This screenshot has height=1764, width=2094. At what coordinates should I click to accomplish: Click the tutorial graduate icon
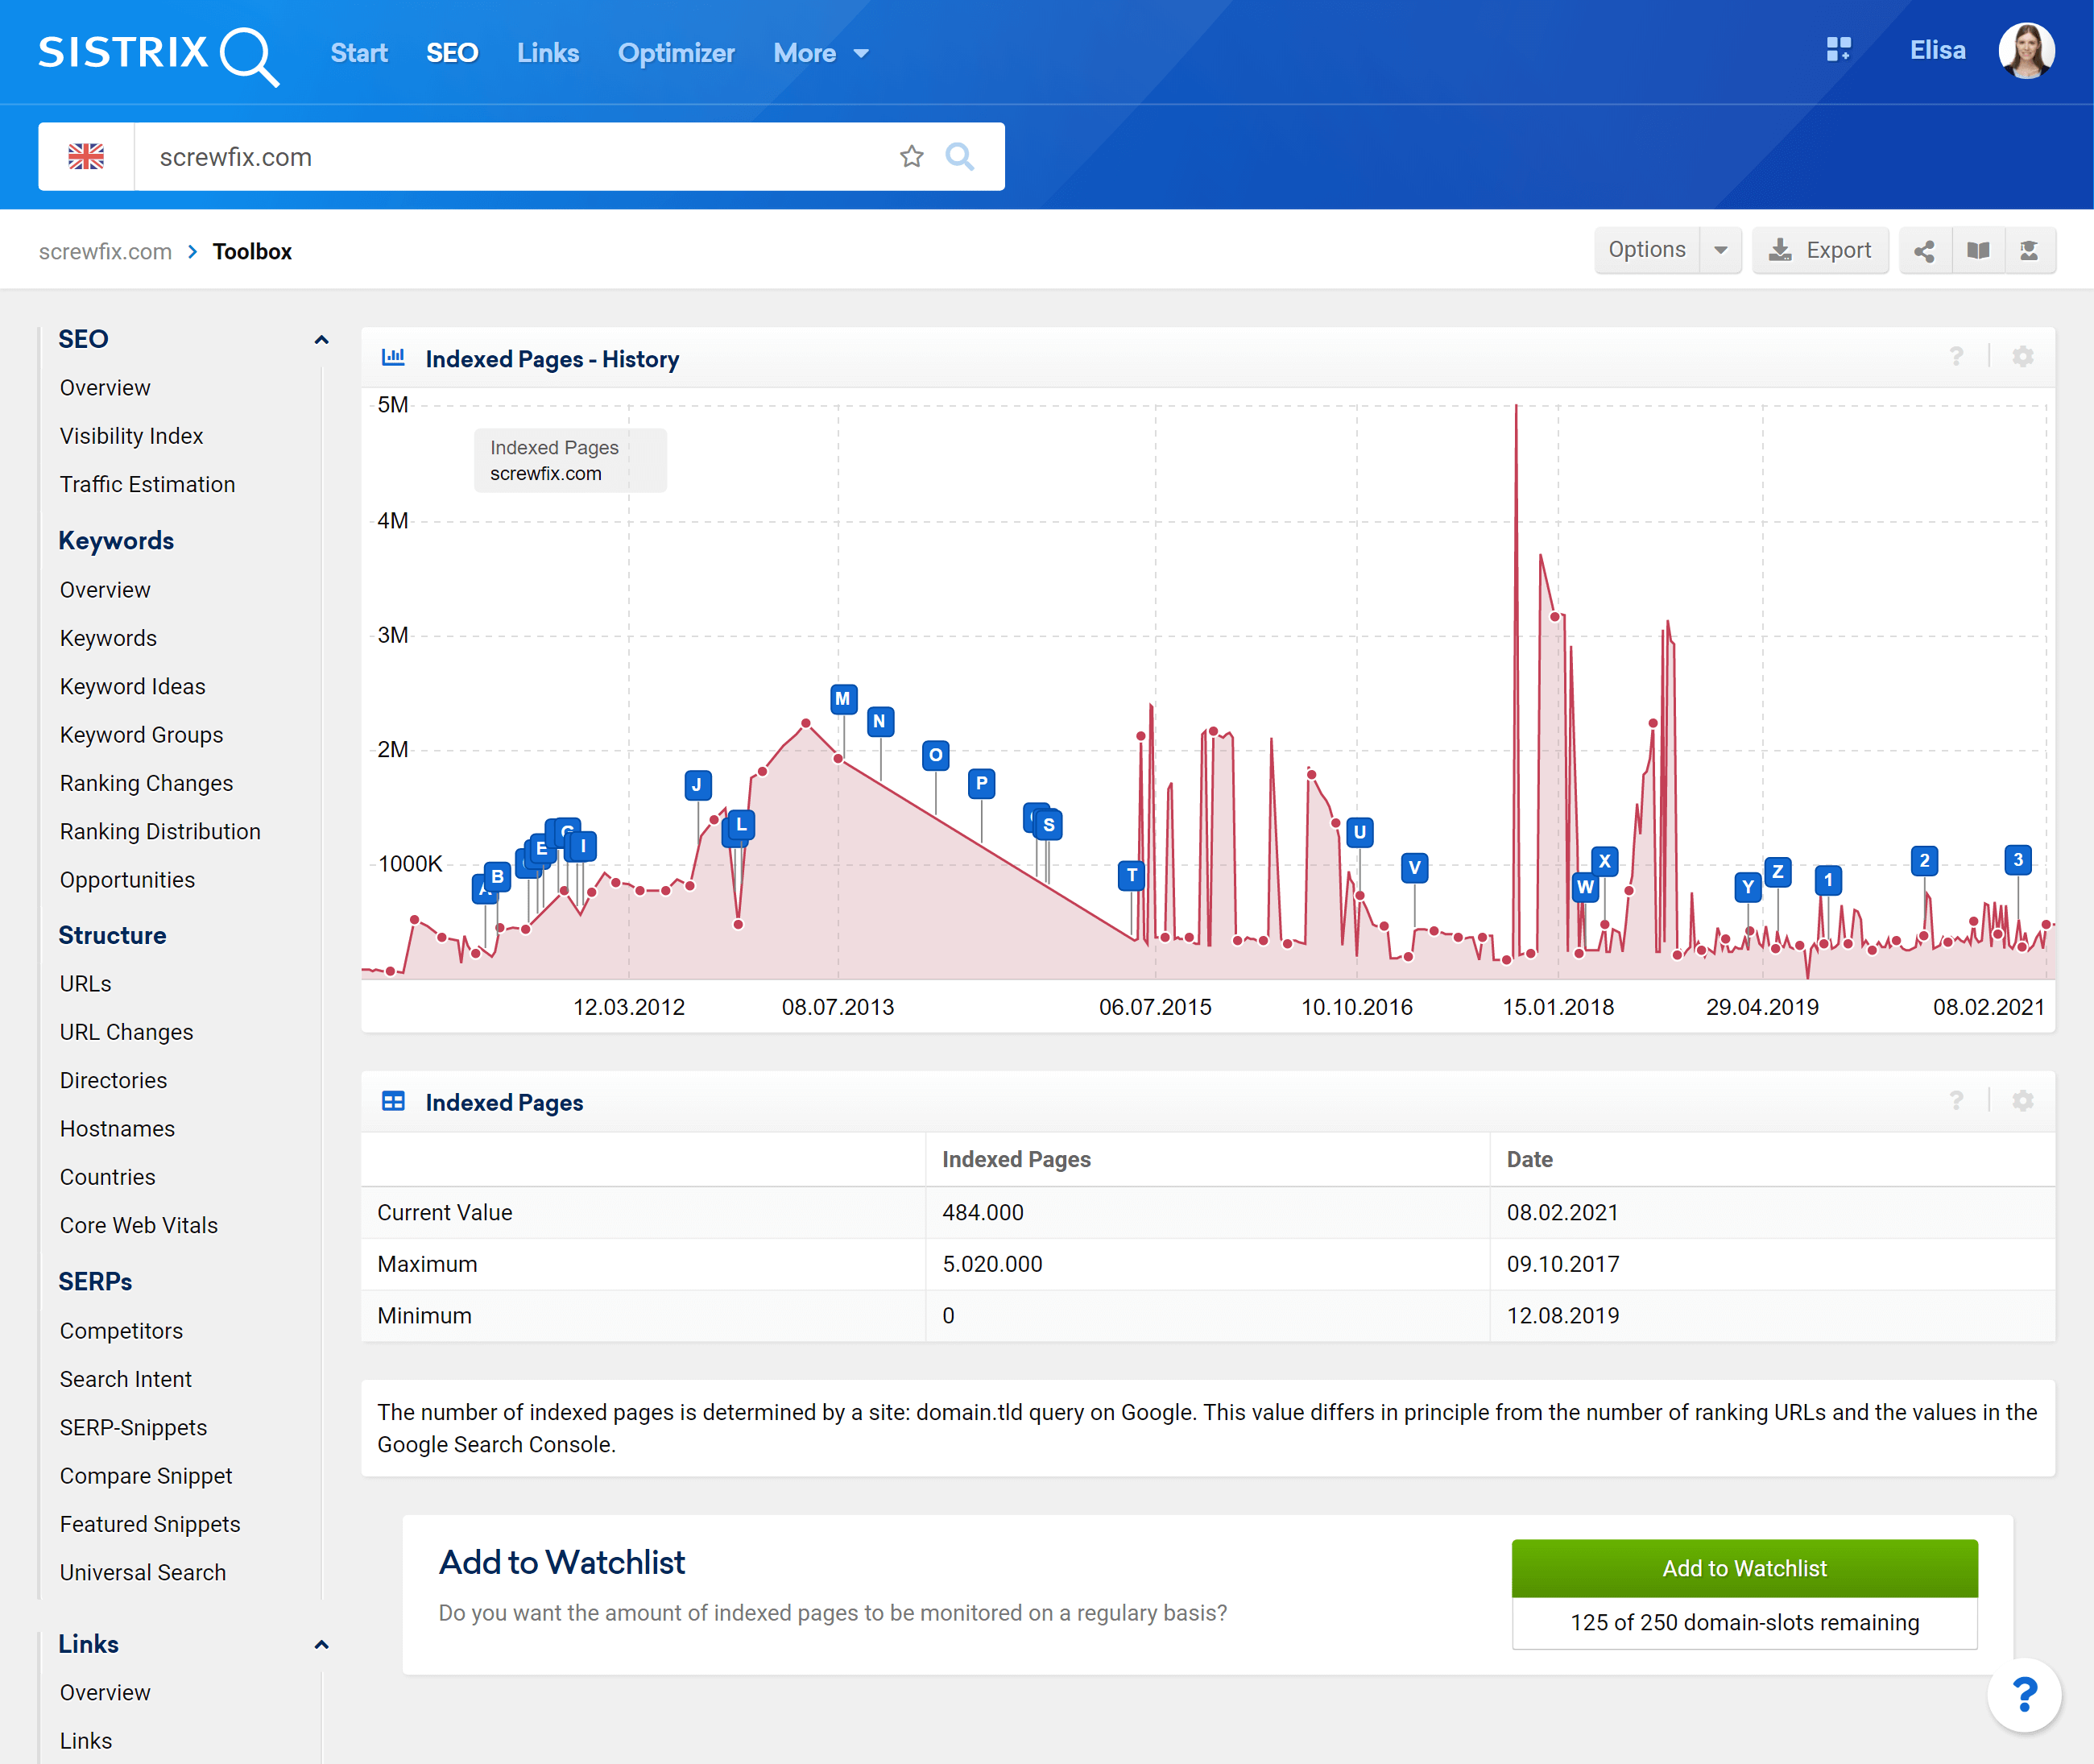pos(2029,250)
